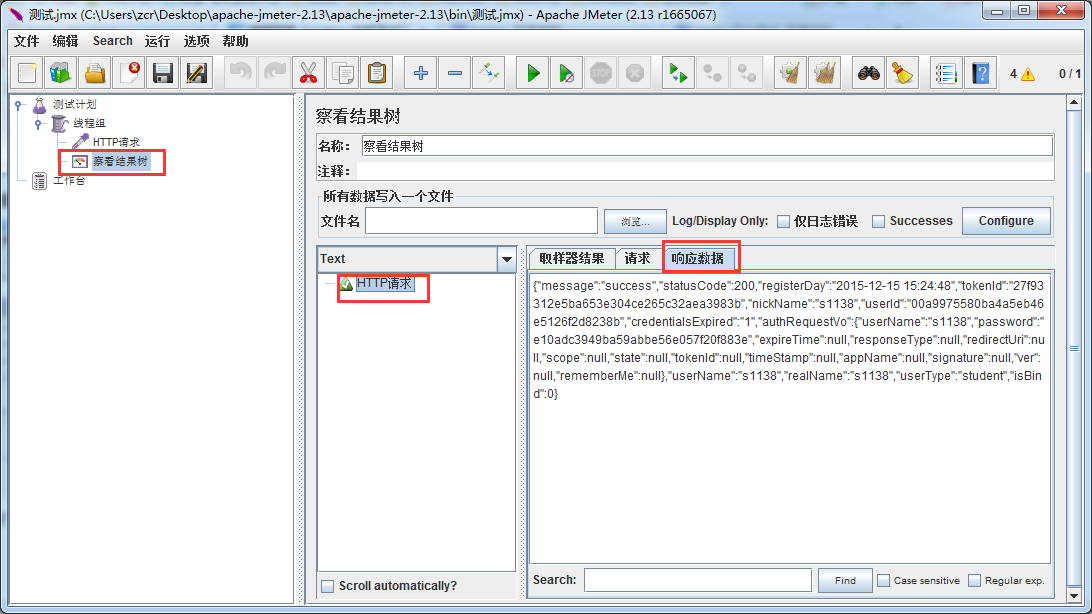Viewport: 1092px width, 614px height.
Task: Toggle the 仅日志错误 checkbox
Action: tap(783, 221)
